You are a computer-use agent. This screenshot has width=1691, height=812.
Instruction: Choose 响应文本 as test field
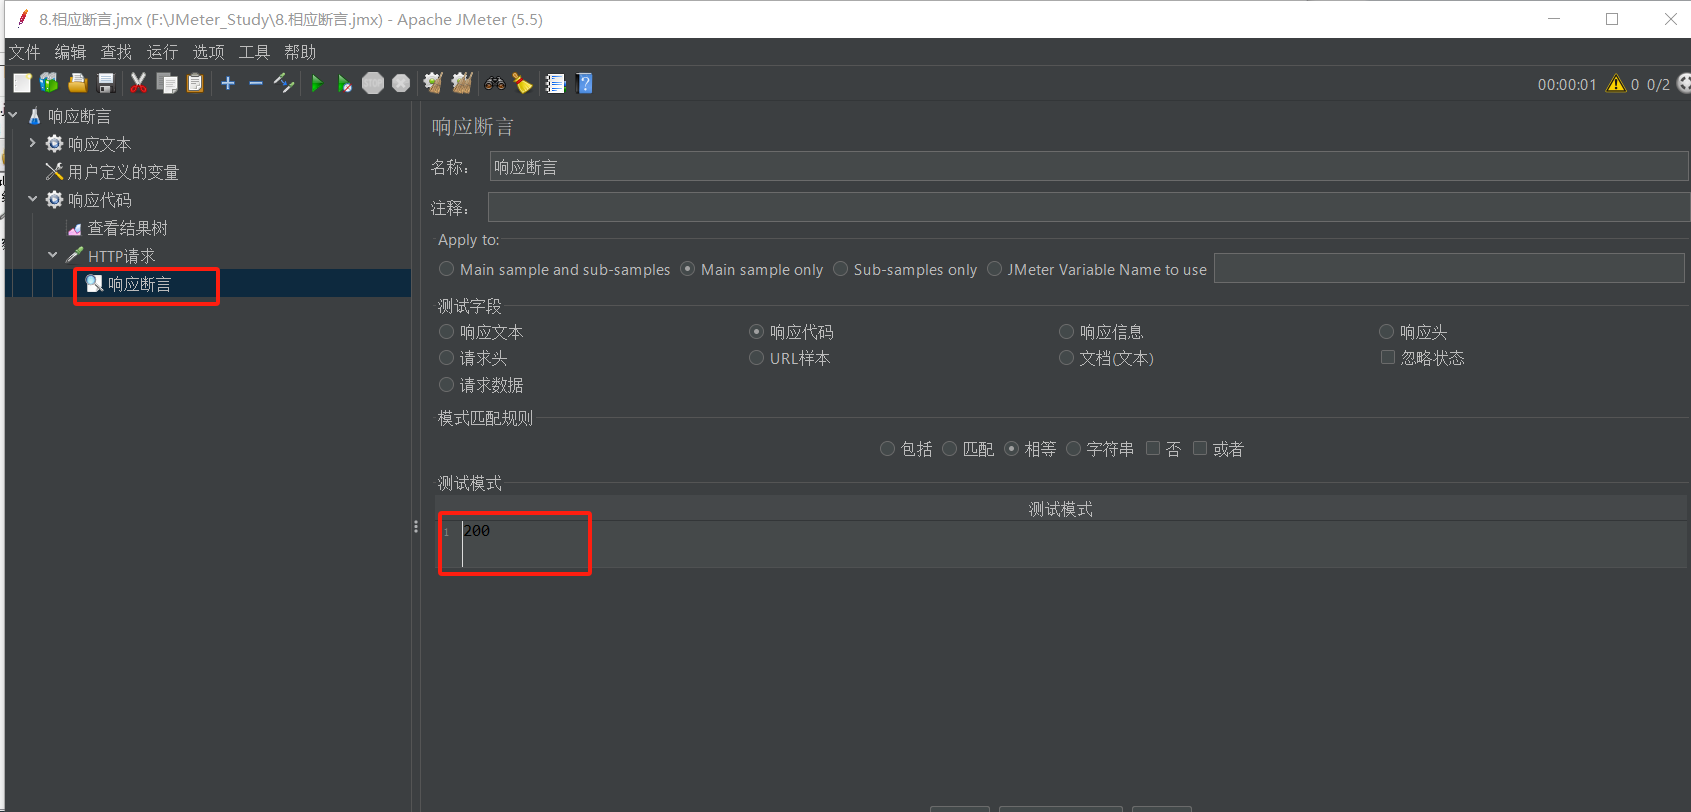tap(447, 332)
